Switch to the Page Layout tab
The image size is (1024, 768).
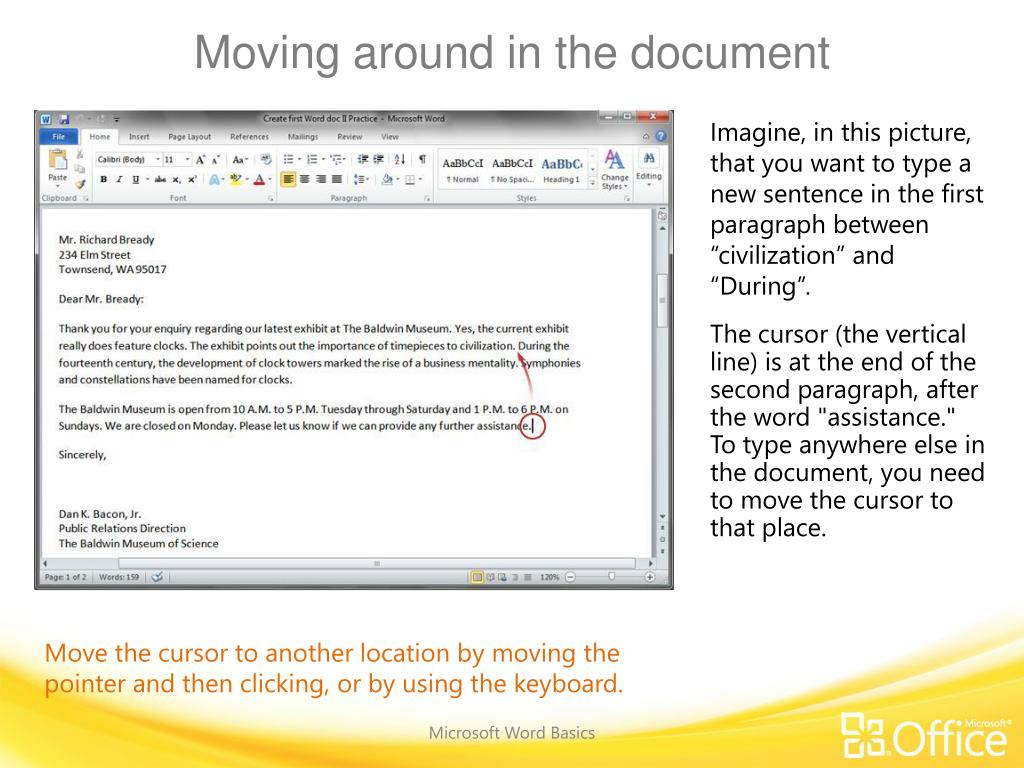click(x=189, y=137)
